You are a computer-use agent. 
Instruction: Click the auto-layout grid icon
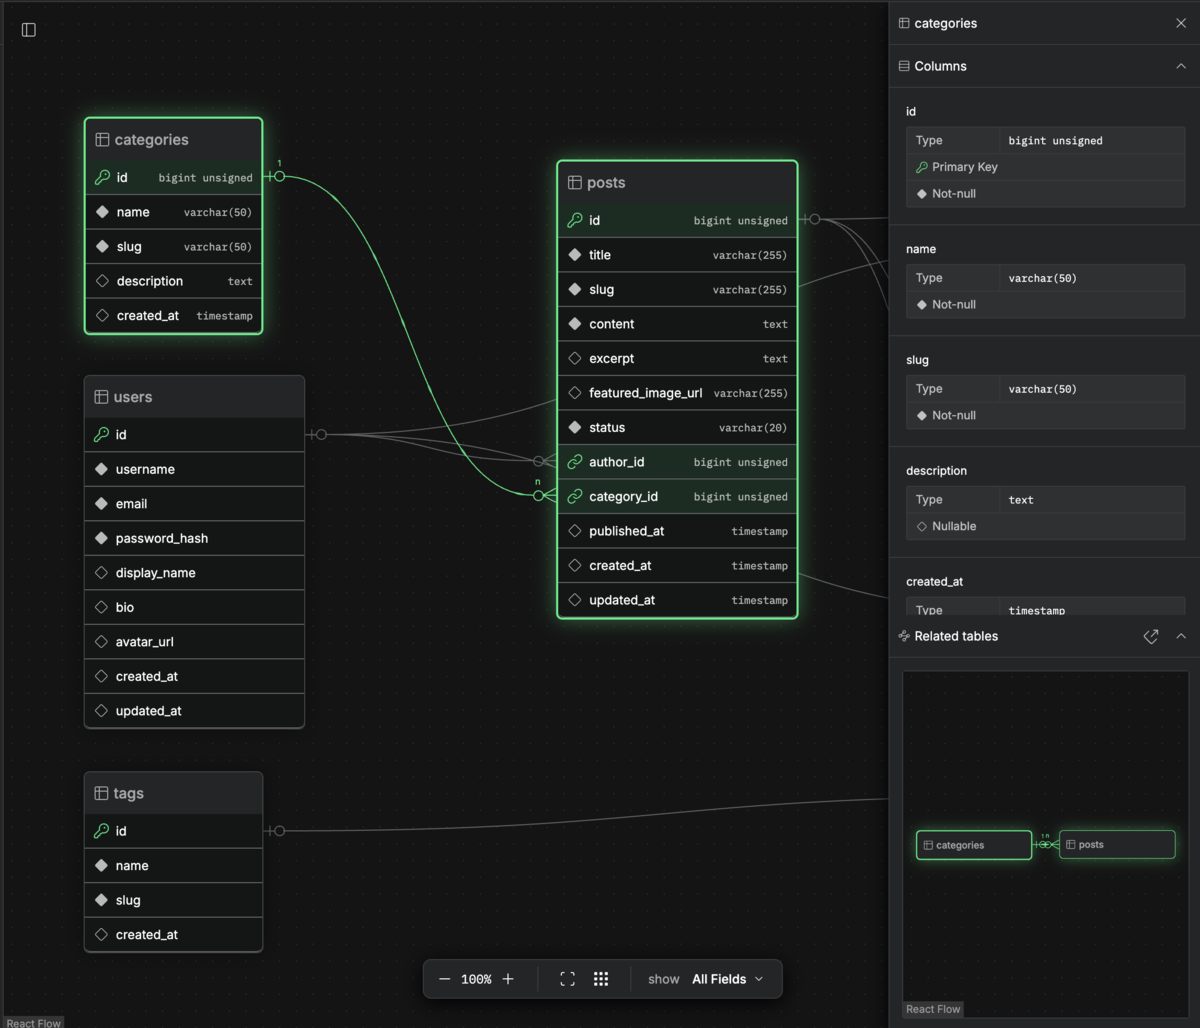click(x=601, y=979)
